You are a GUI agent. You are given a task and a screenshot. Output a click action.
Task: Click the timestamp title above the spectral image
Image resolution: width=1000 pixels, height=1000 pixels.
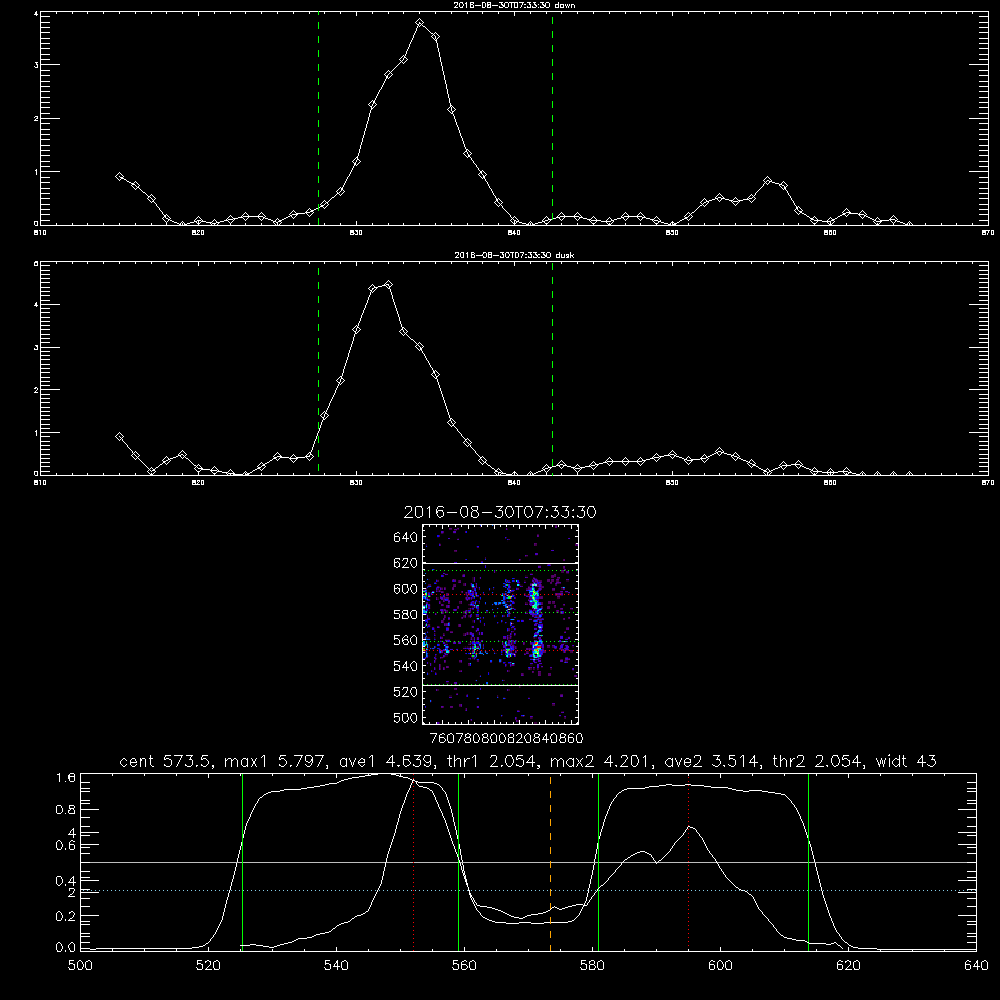click(x=500, y=512)
